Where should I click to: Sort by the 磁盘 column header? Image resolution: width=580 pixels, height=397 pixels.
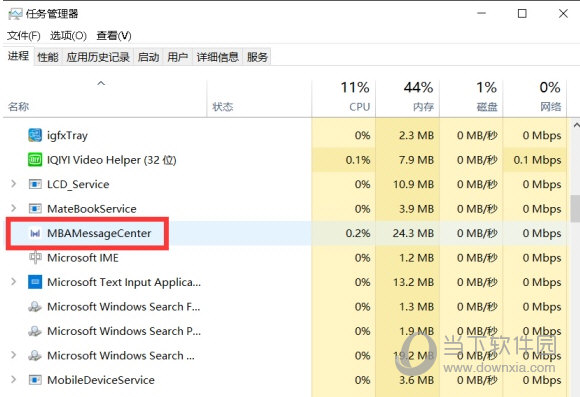click(x=471, y=98)
